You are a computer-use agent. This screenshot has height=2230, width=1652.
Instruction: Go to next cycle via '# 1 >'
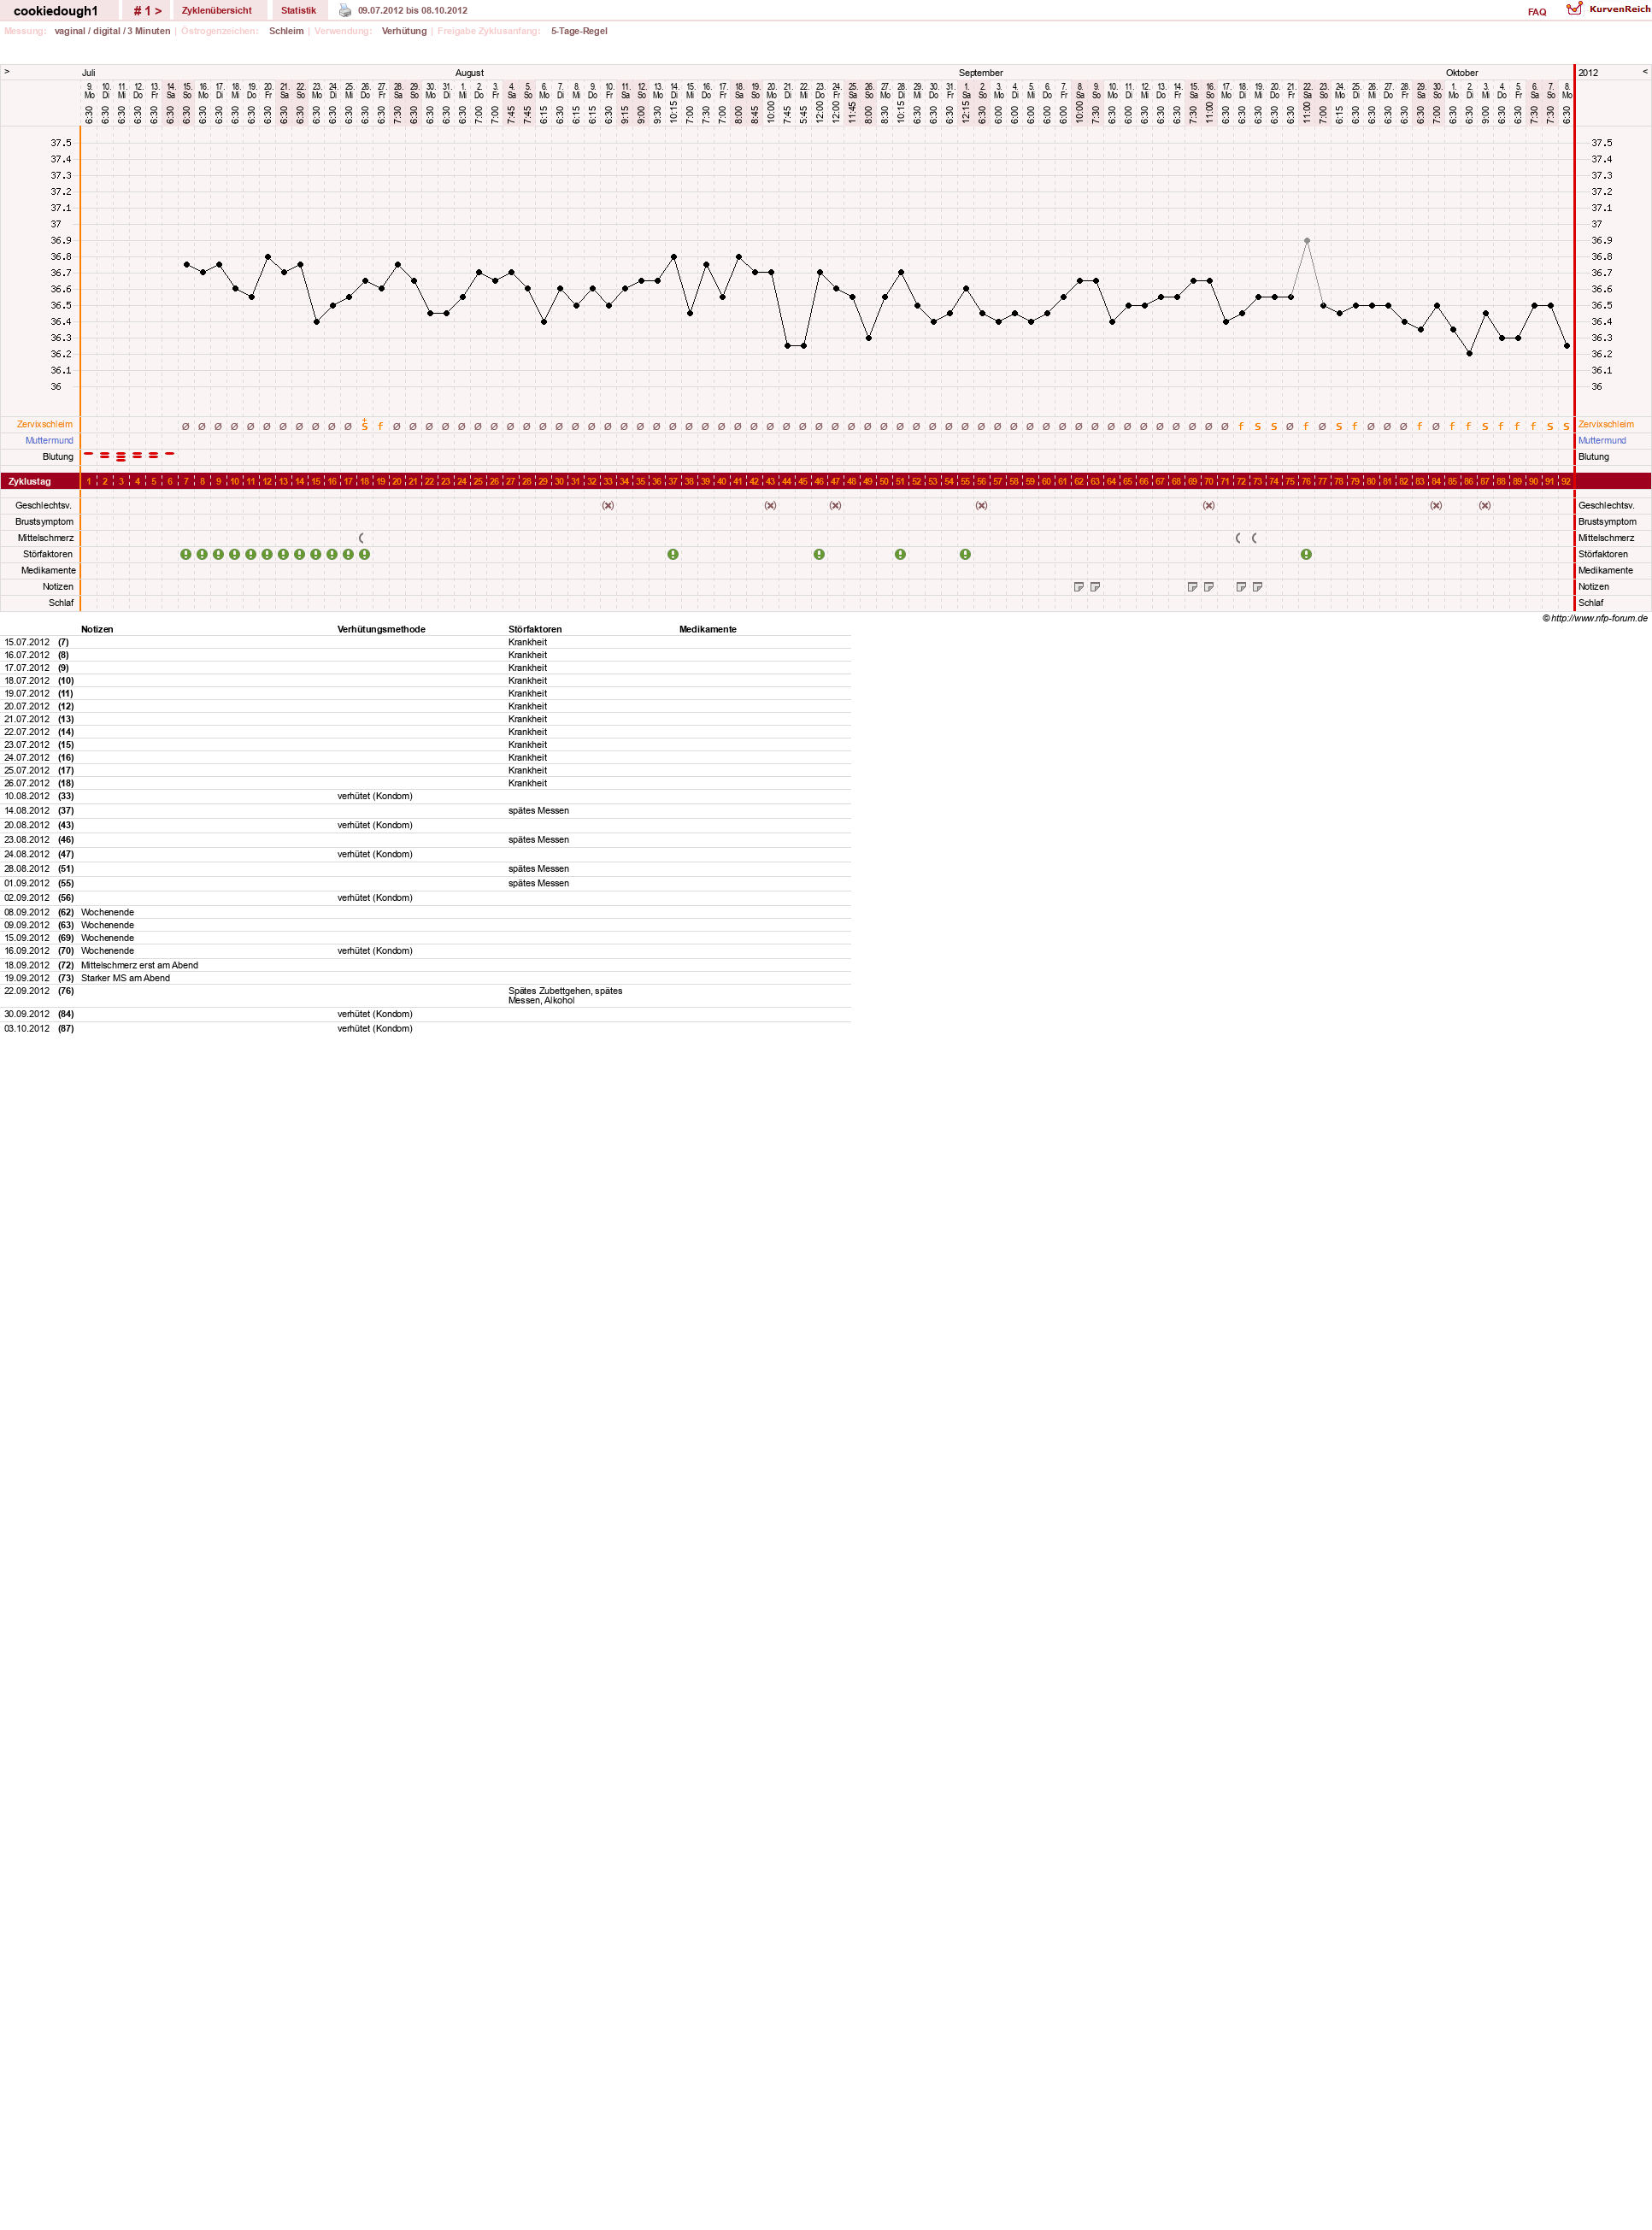point(147,11)
